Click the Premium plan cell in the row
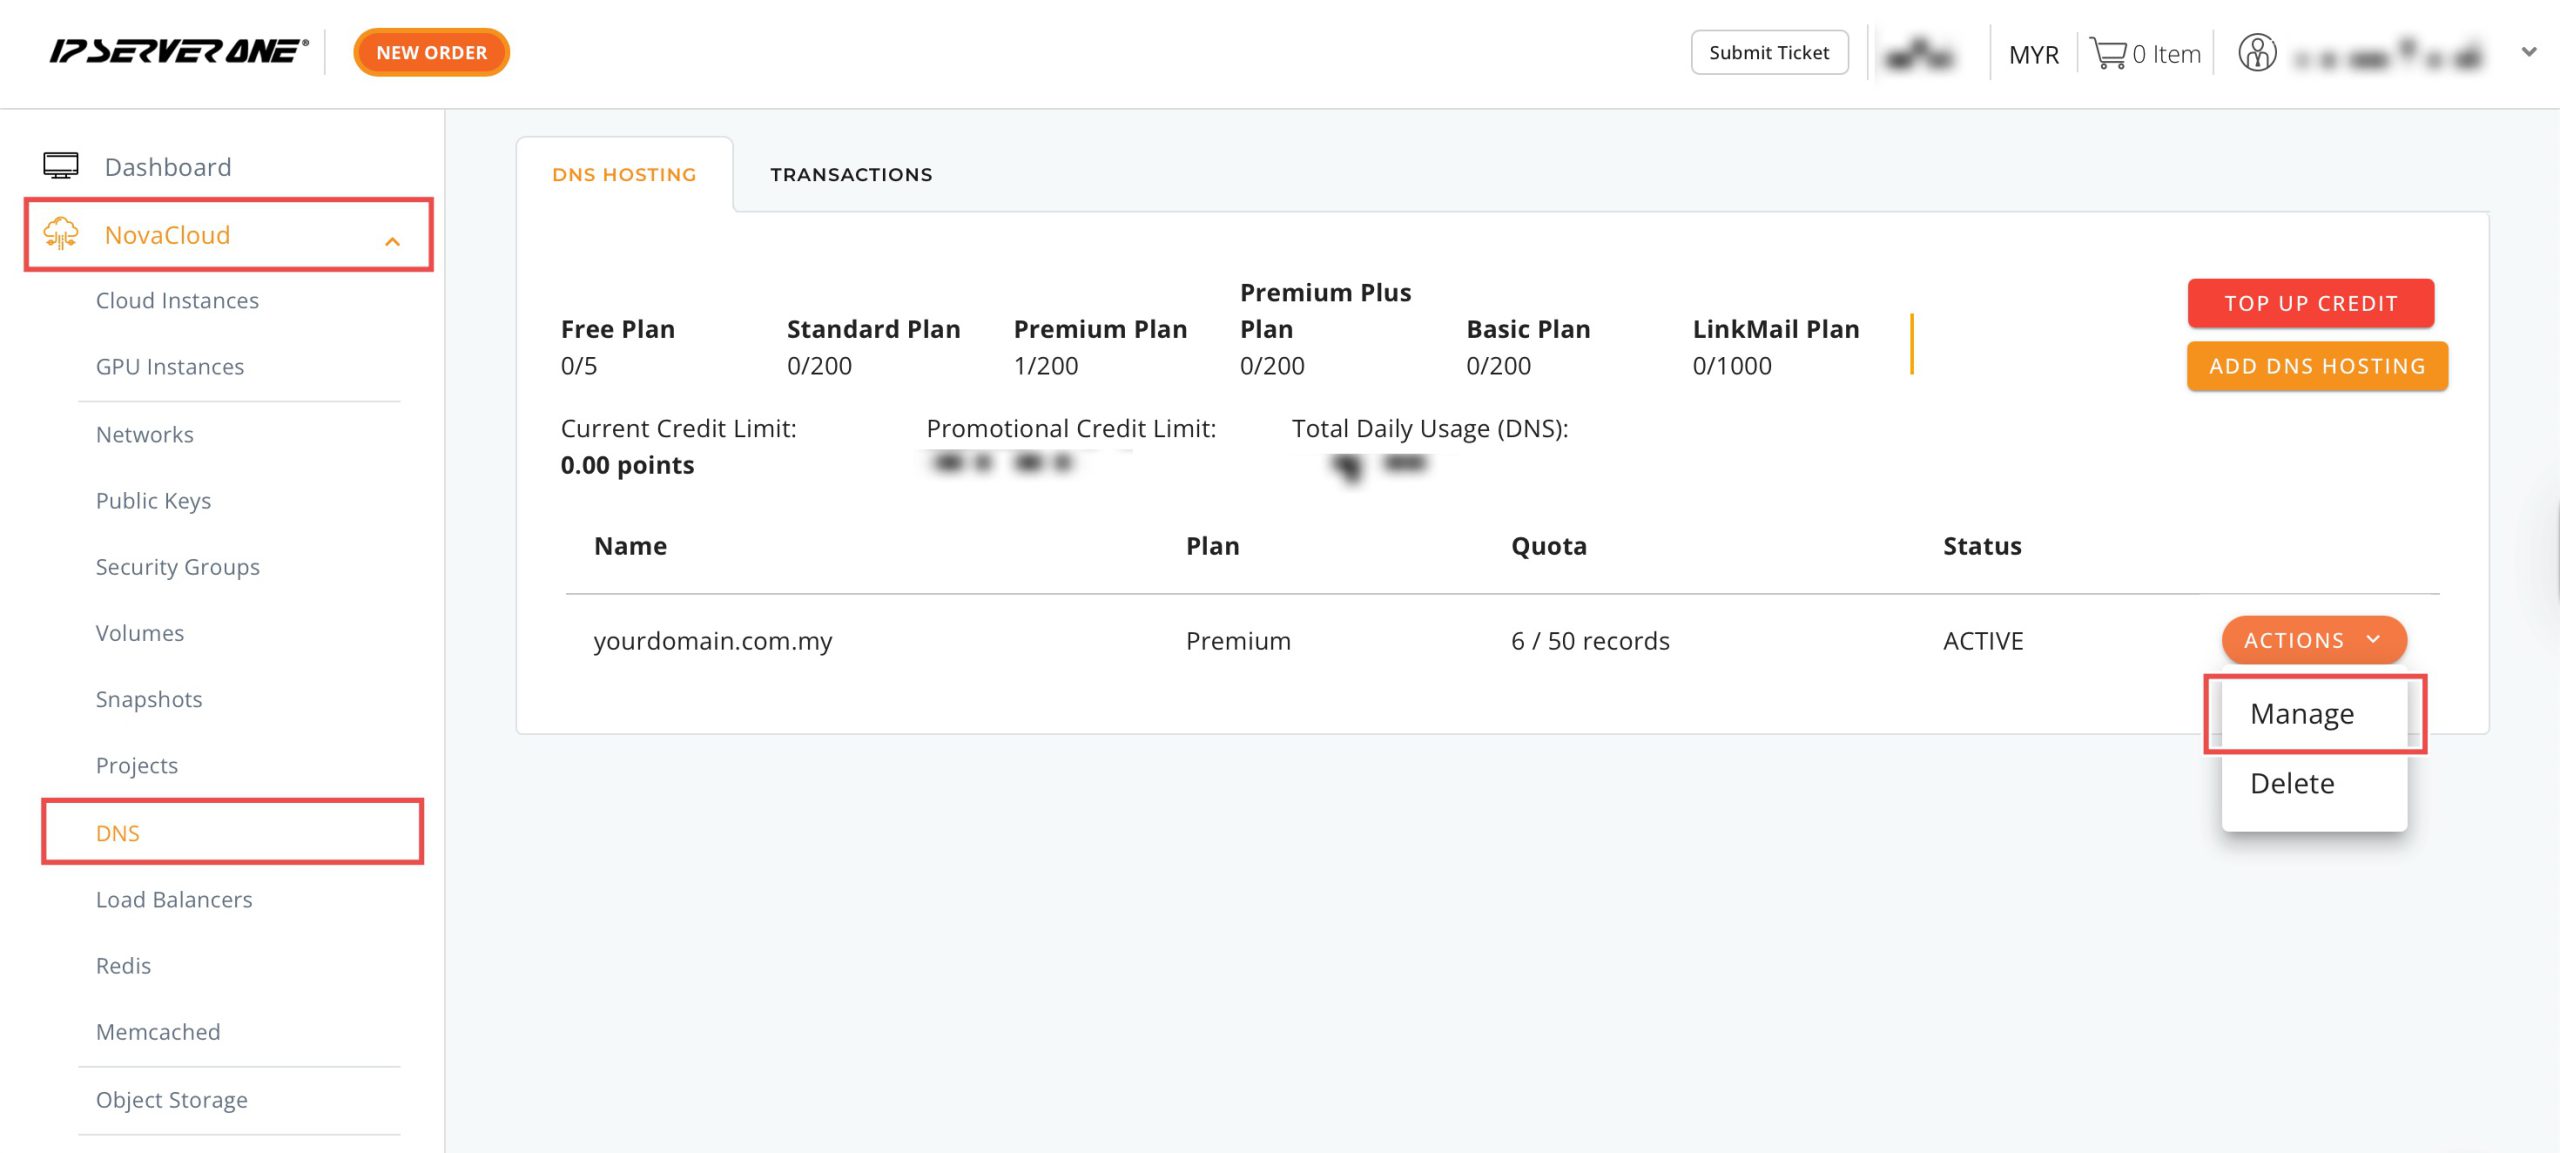Image resolution: width=2560 pixels, height=1153 pixels. point(1238,640)
